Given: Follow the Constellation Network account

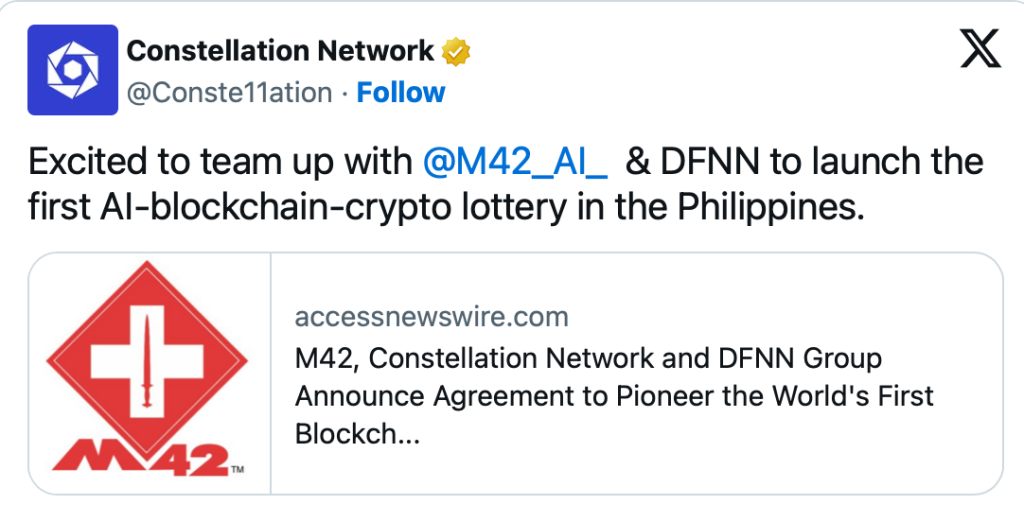Looking at the screenshot, I should click(401, 93).
